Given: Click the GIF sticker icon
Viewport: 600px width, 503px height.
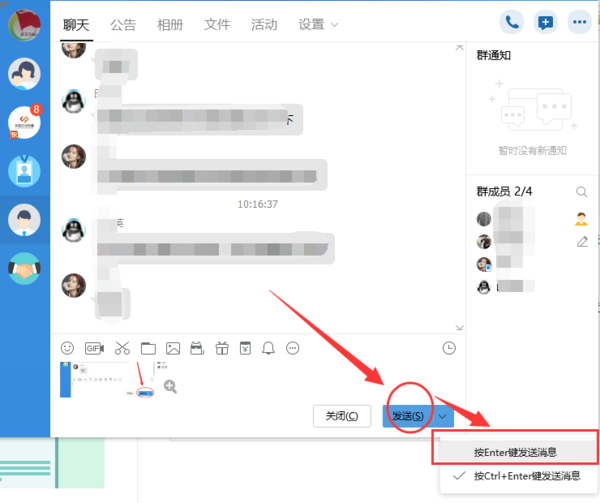Looking at the screenshot, I should click(x=94, y=348).
